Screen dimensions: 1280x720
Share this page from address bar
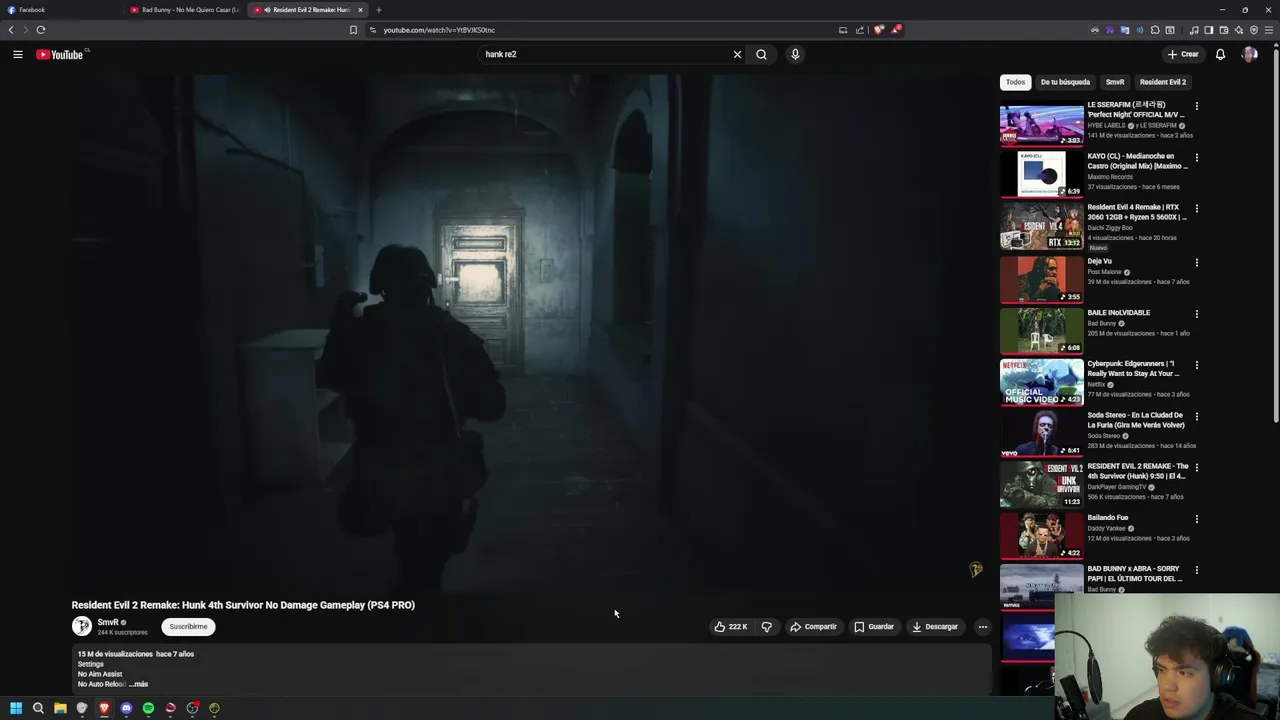pyautogui.click(x=859, y=30)
